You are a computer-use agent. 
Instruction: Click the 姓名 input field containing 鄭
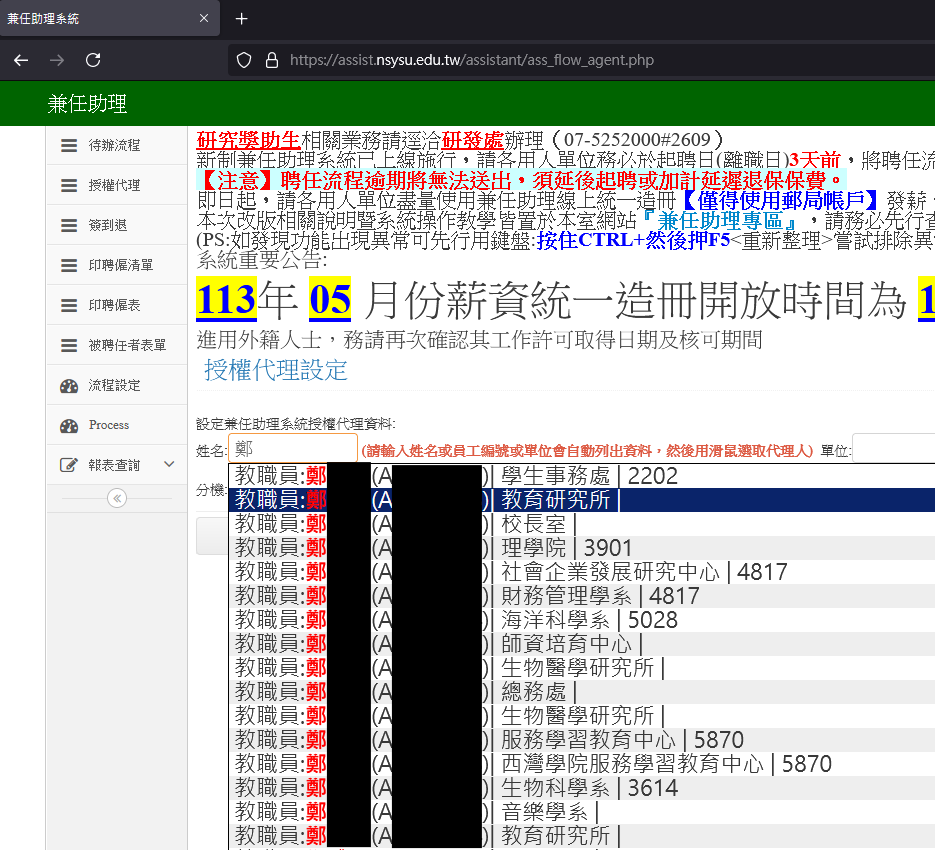pos(293,449)
